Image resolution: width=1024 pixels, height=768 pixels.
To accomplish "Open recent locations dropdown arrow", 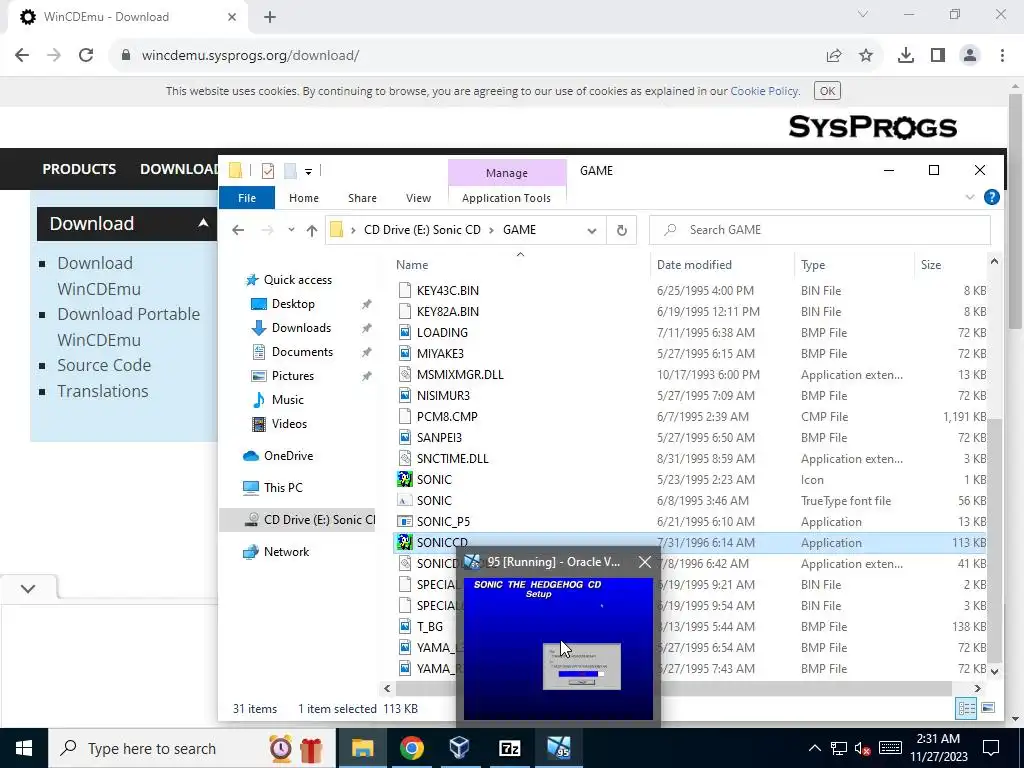I will click(291, 230).
